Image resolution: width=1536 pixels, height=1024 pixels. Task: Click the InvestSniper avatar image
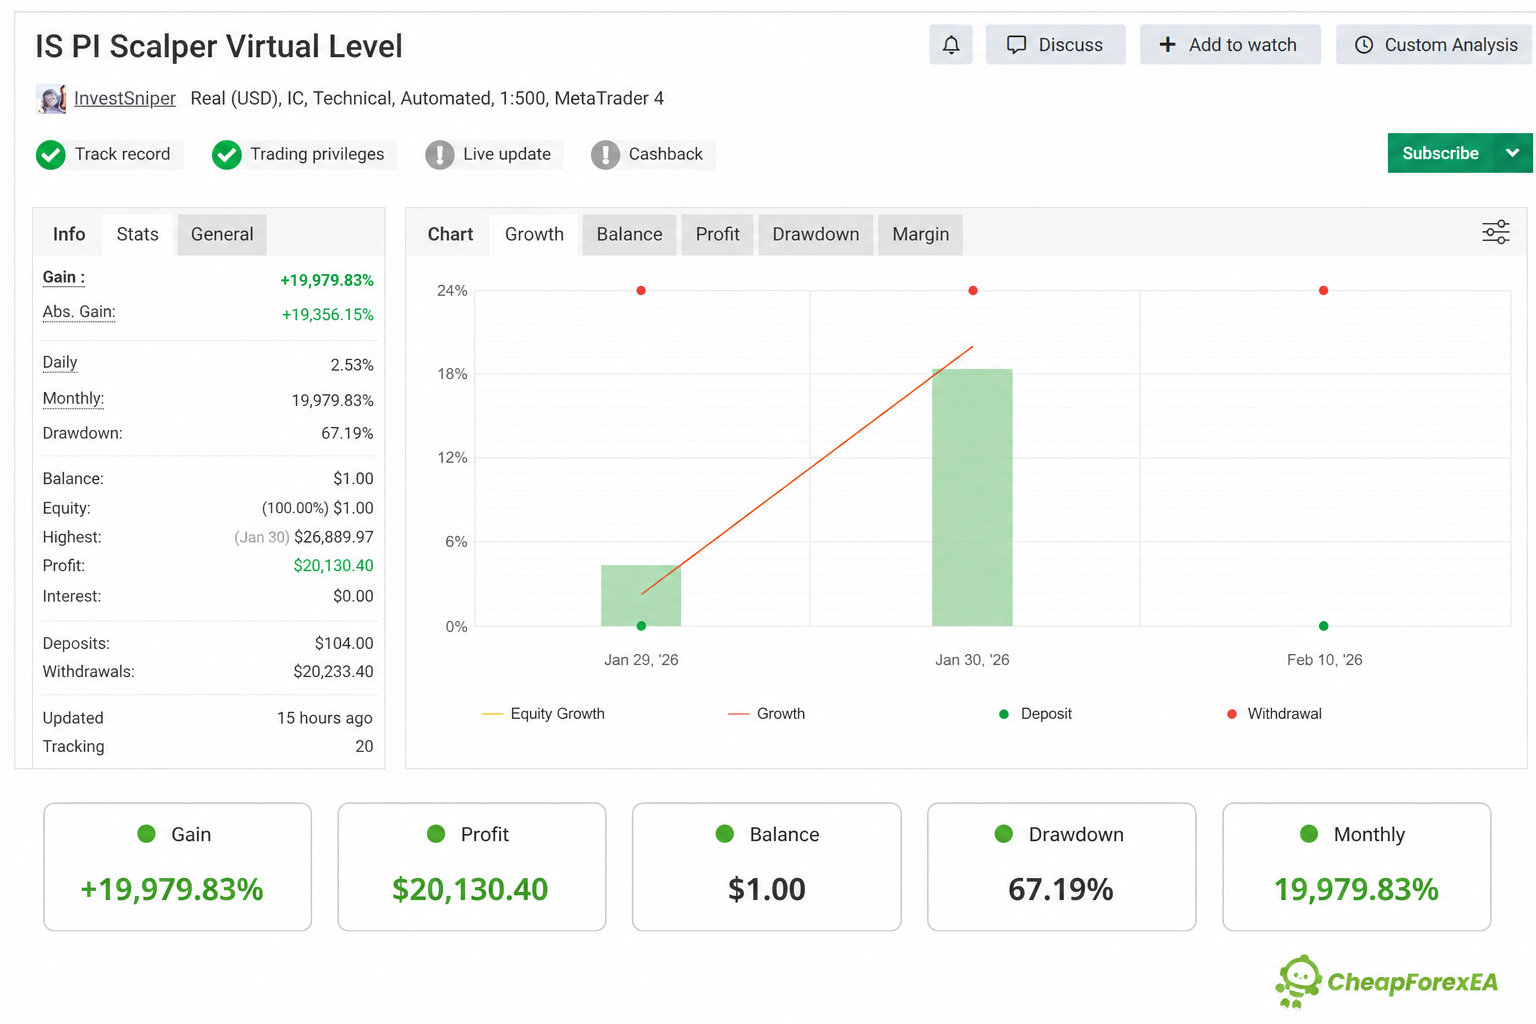tap(51, 98)
